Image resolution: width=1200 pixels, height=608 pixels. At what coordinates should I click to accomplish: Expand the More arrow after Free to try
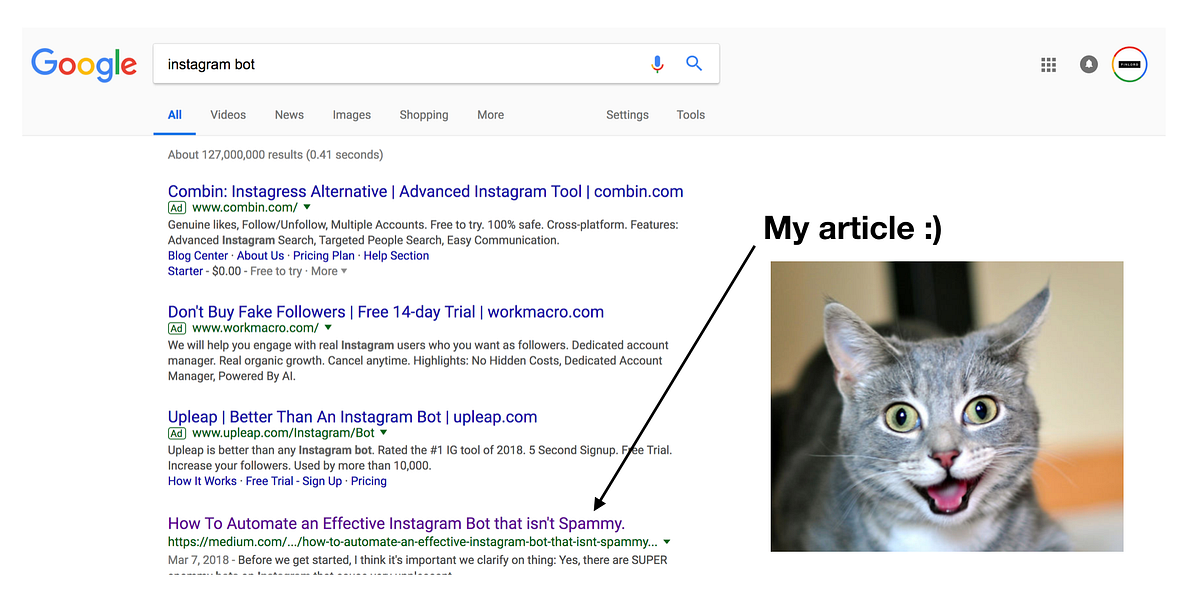click(344, 271)
